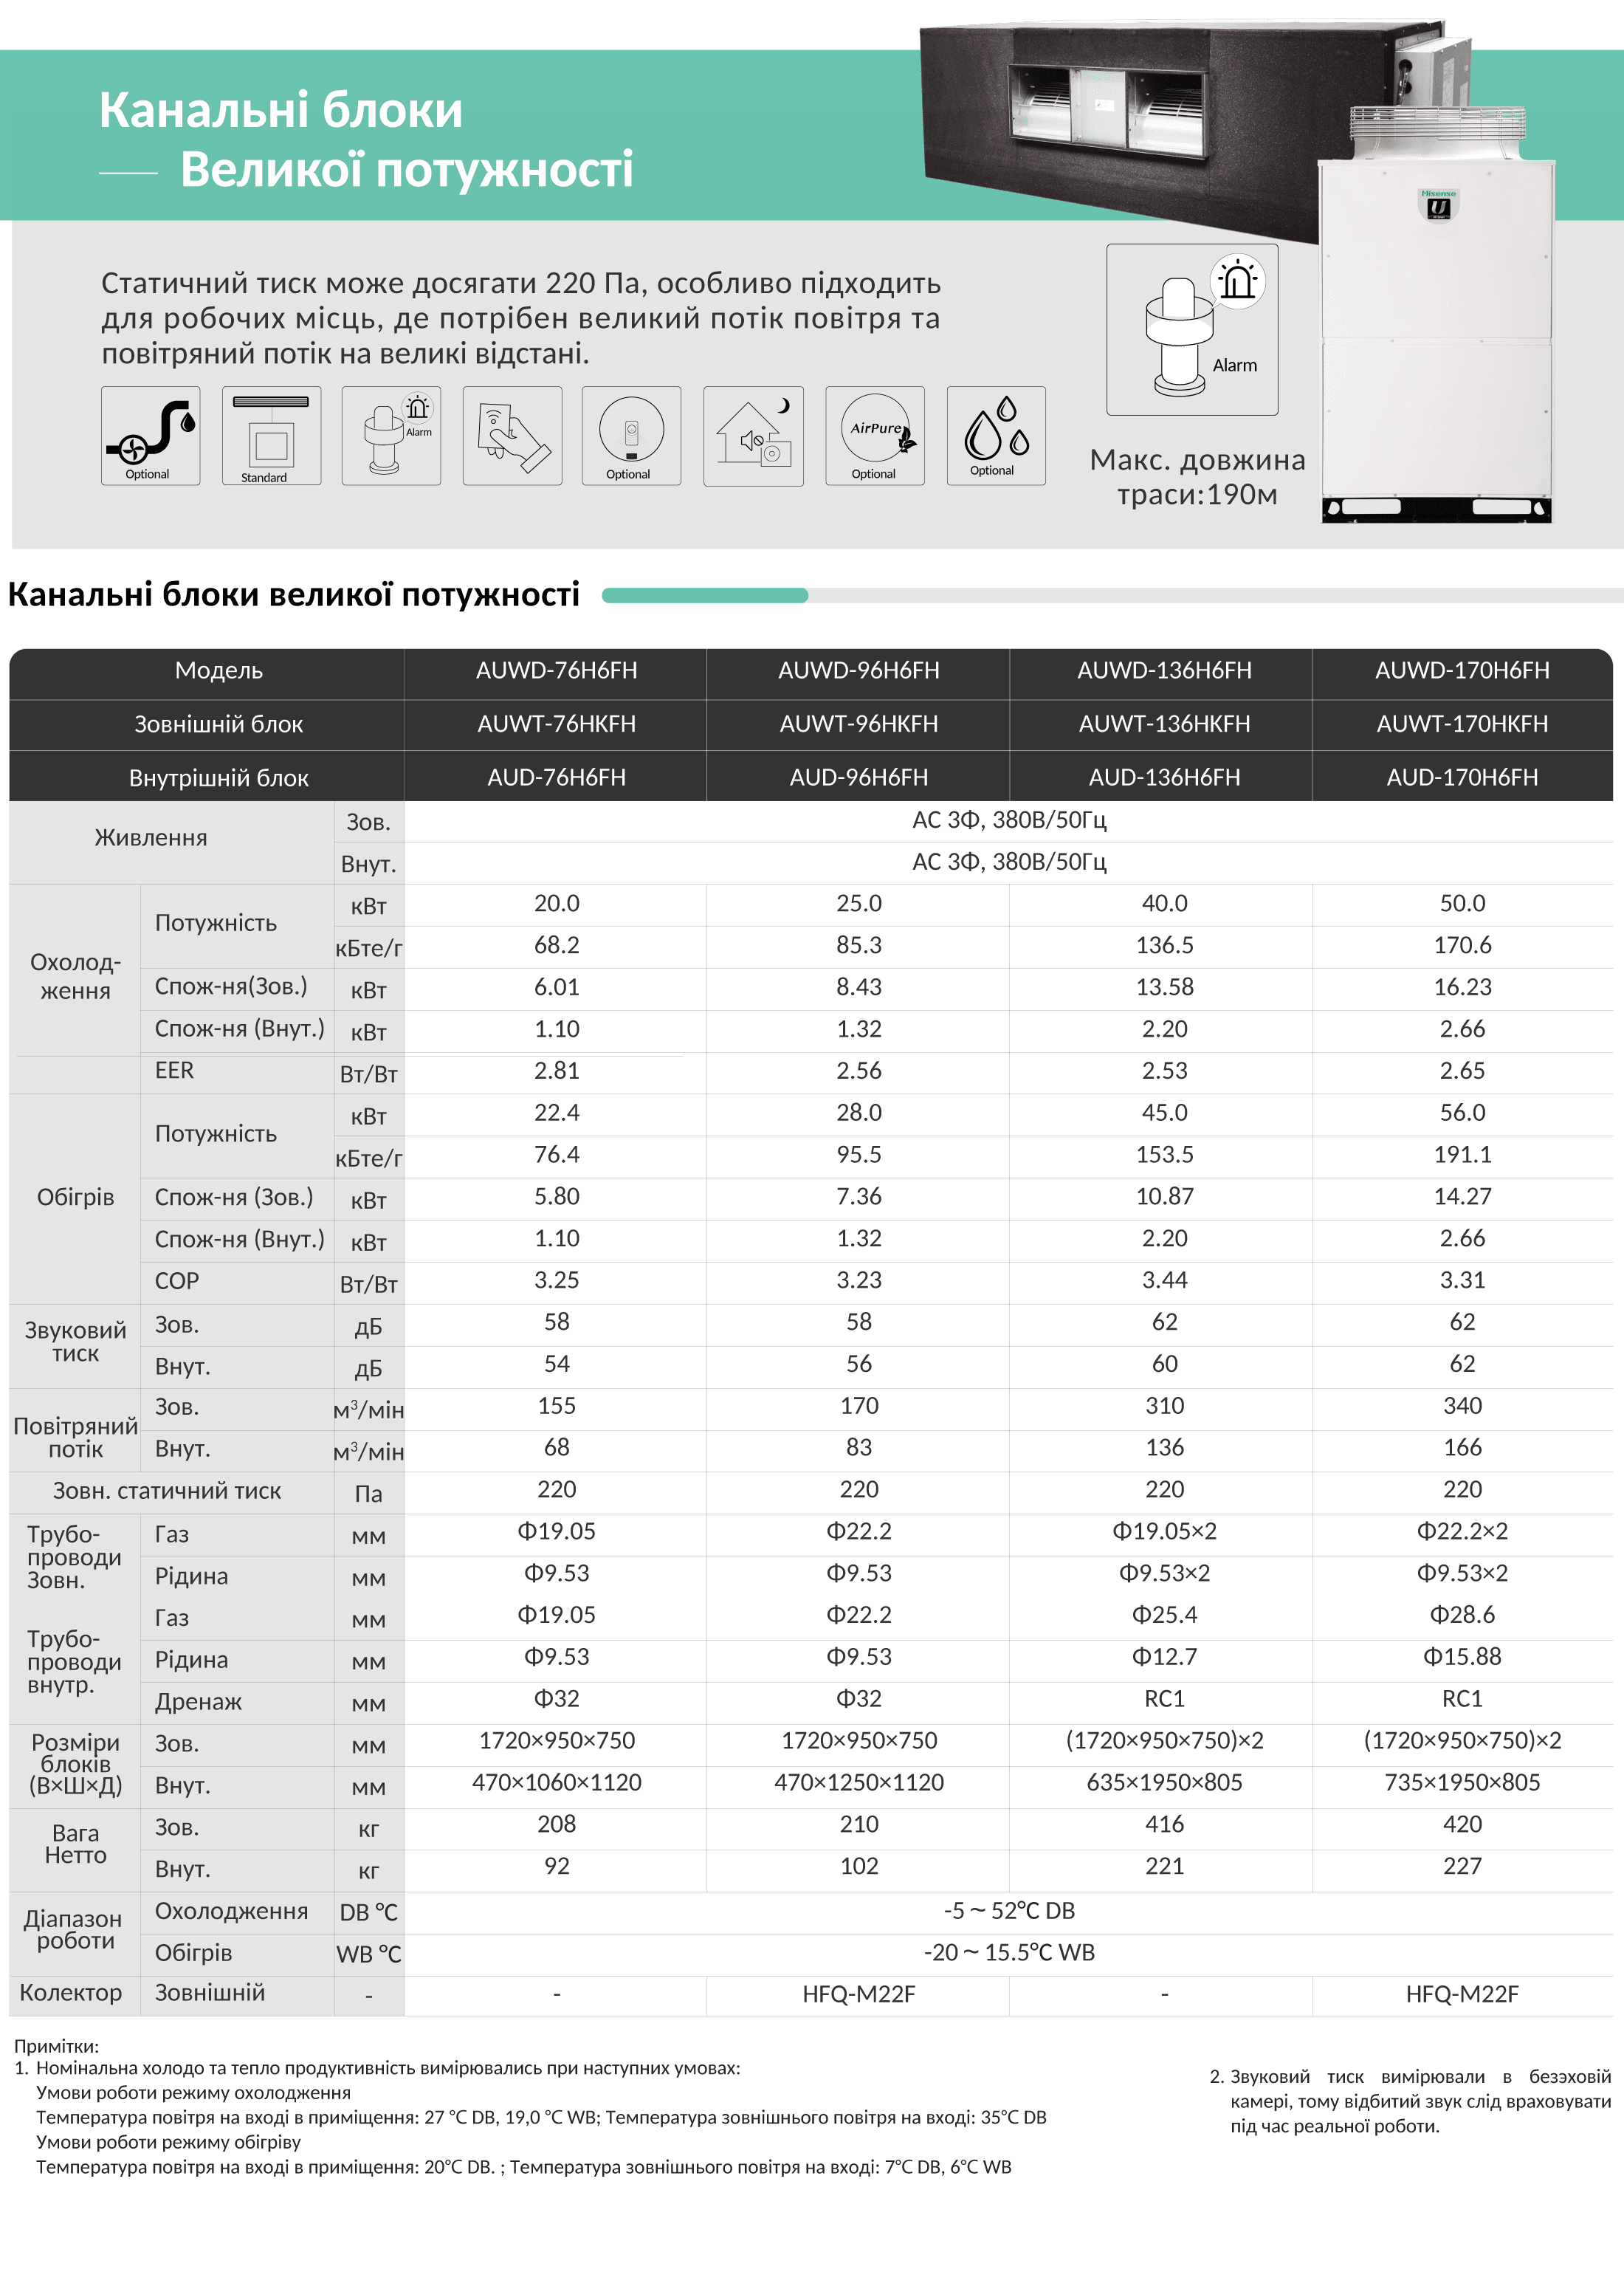
Task: Select the water drops Optional icon
Action: [996, 436]
